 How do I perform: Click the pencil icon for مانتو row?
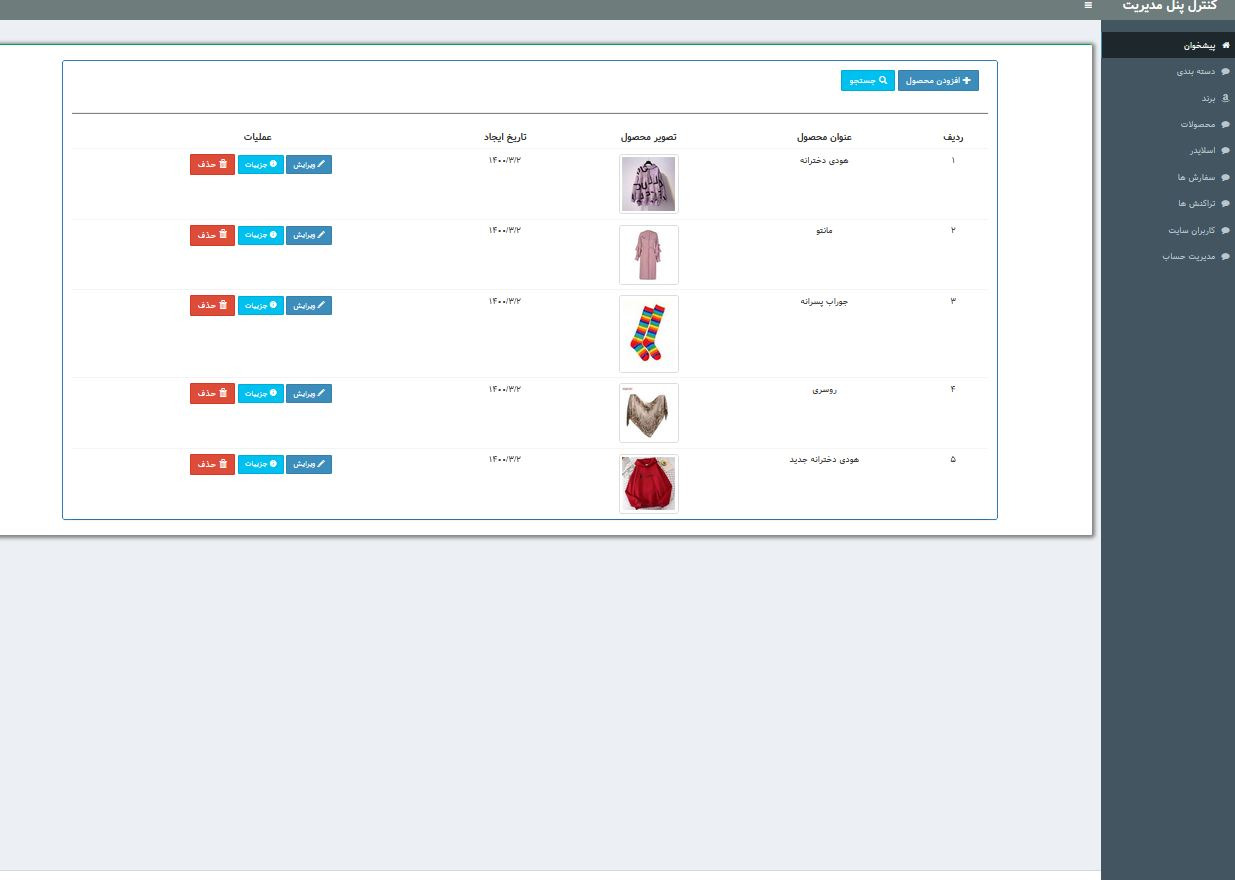(x=321, y=235)
